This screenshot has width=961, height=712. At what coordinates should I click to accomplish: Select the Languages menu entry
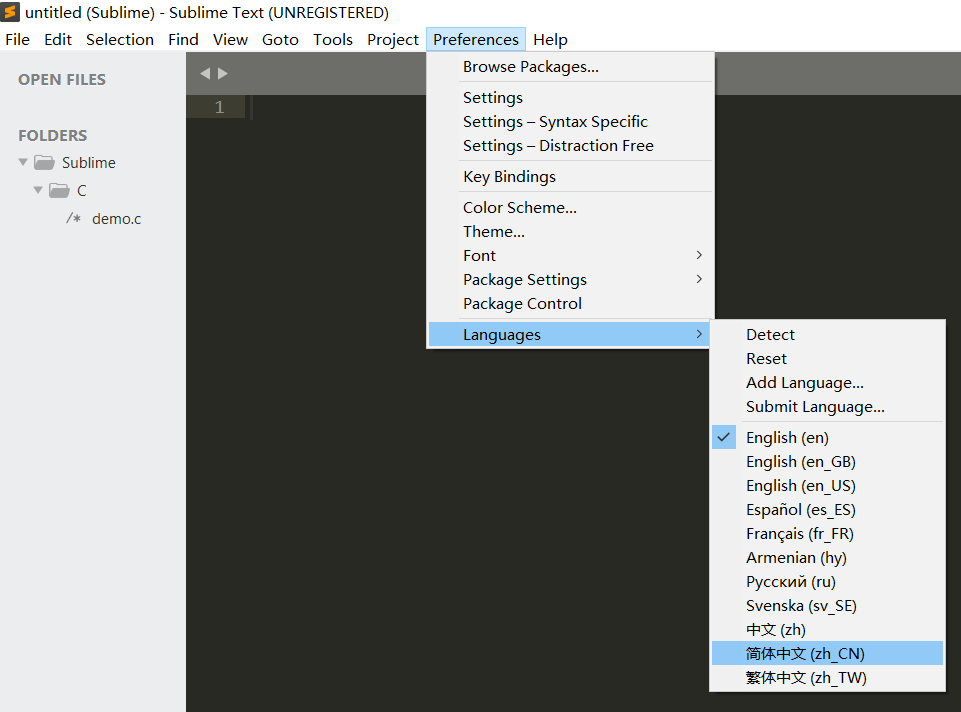tap(570, 334)
